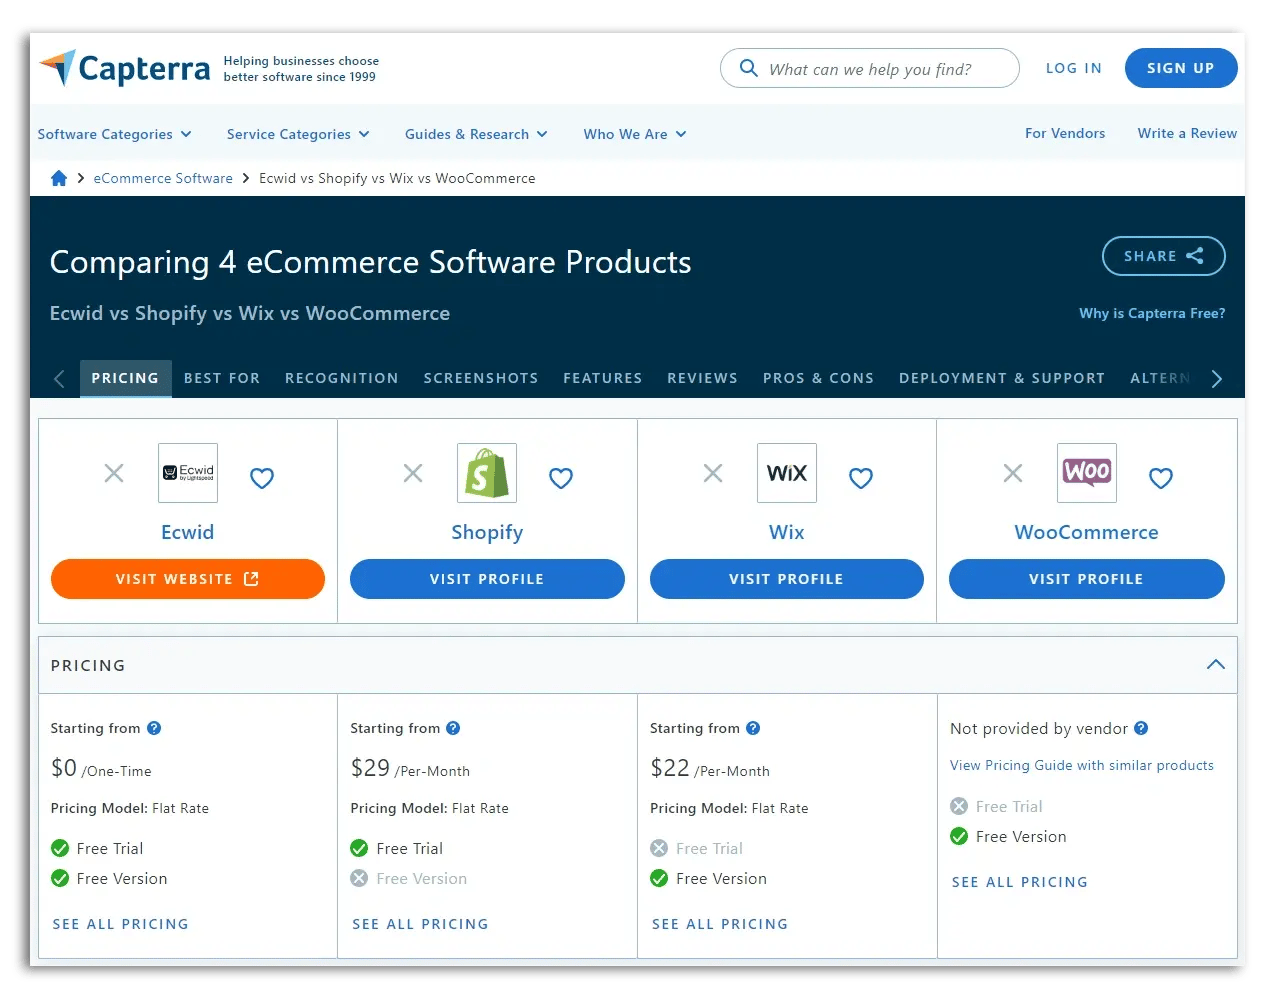Image resolution: width=1275 pixels, height=1000 pixels.
Task: Favorite WooCommerce with the heart icon
Action: coord(1160,478)
